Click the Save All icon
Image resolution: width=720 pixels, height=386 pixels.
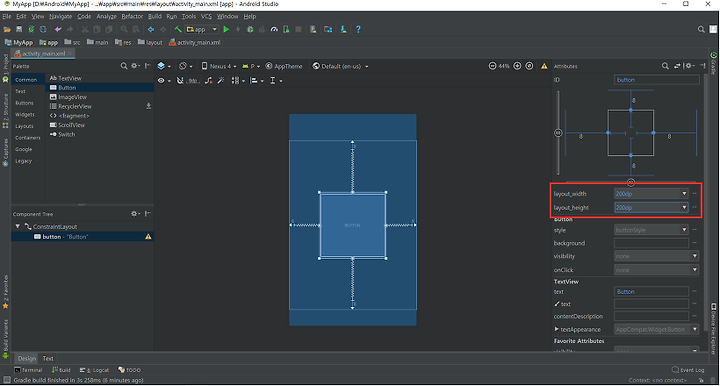tap(19, 29)
